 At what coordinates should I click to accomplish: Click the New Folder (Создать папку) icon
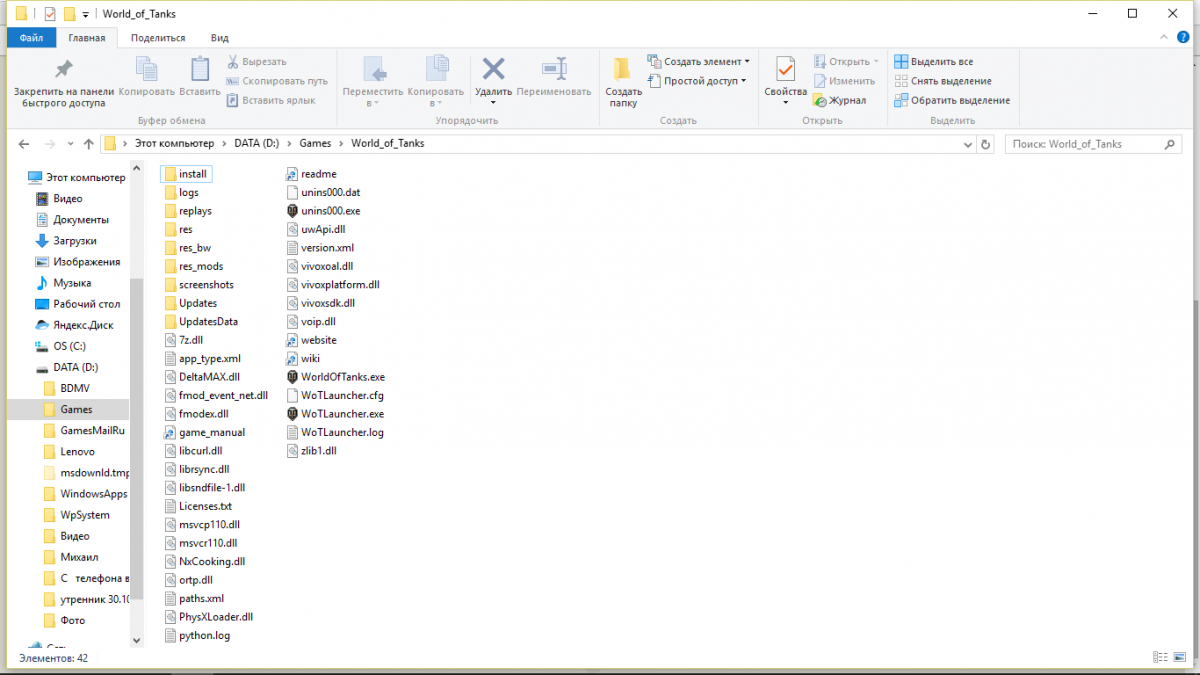pos(622,70)
